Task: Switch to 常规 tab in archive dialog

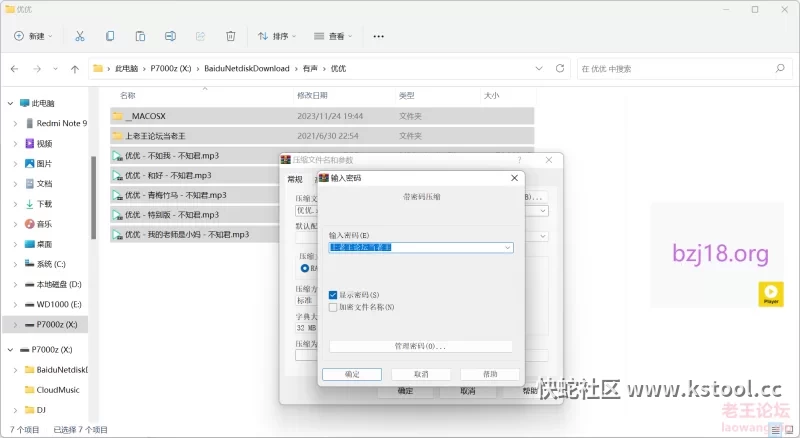Action: coord(295,179)
